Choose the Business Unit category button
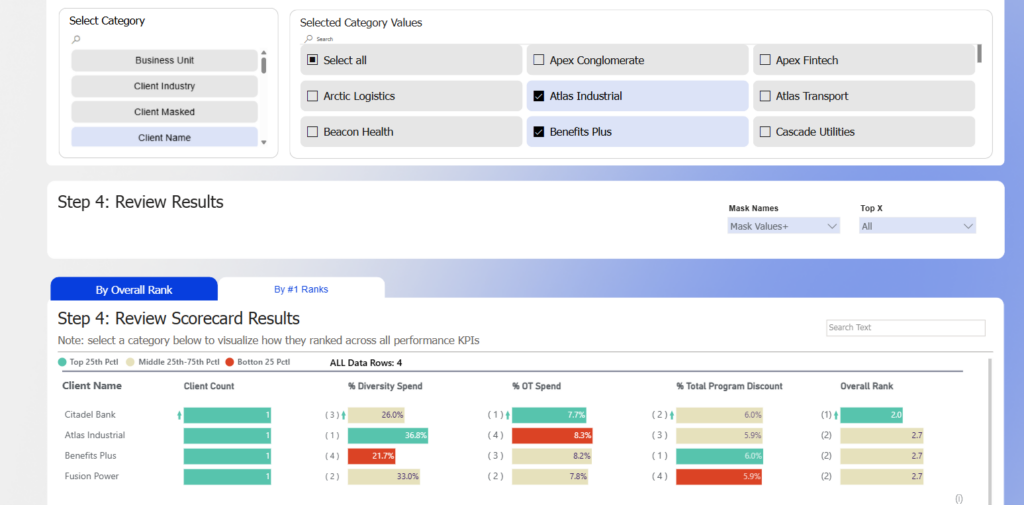This screenshot has width=1024, height=505. pos(164,60)
